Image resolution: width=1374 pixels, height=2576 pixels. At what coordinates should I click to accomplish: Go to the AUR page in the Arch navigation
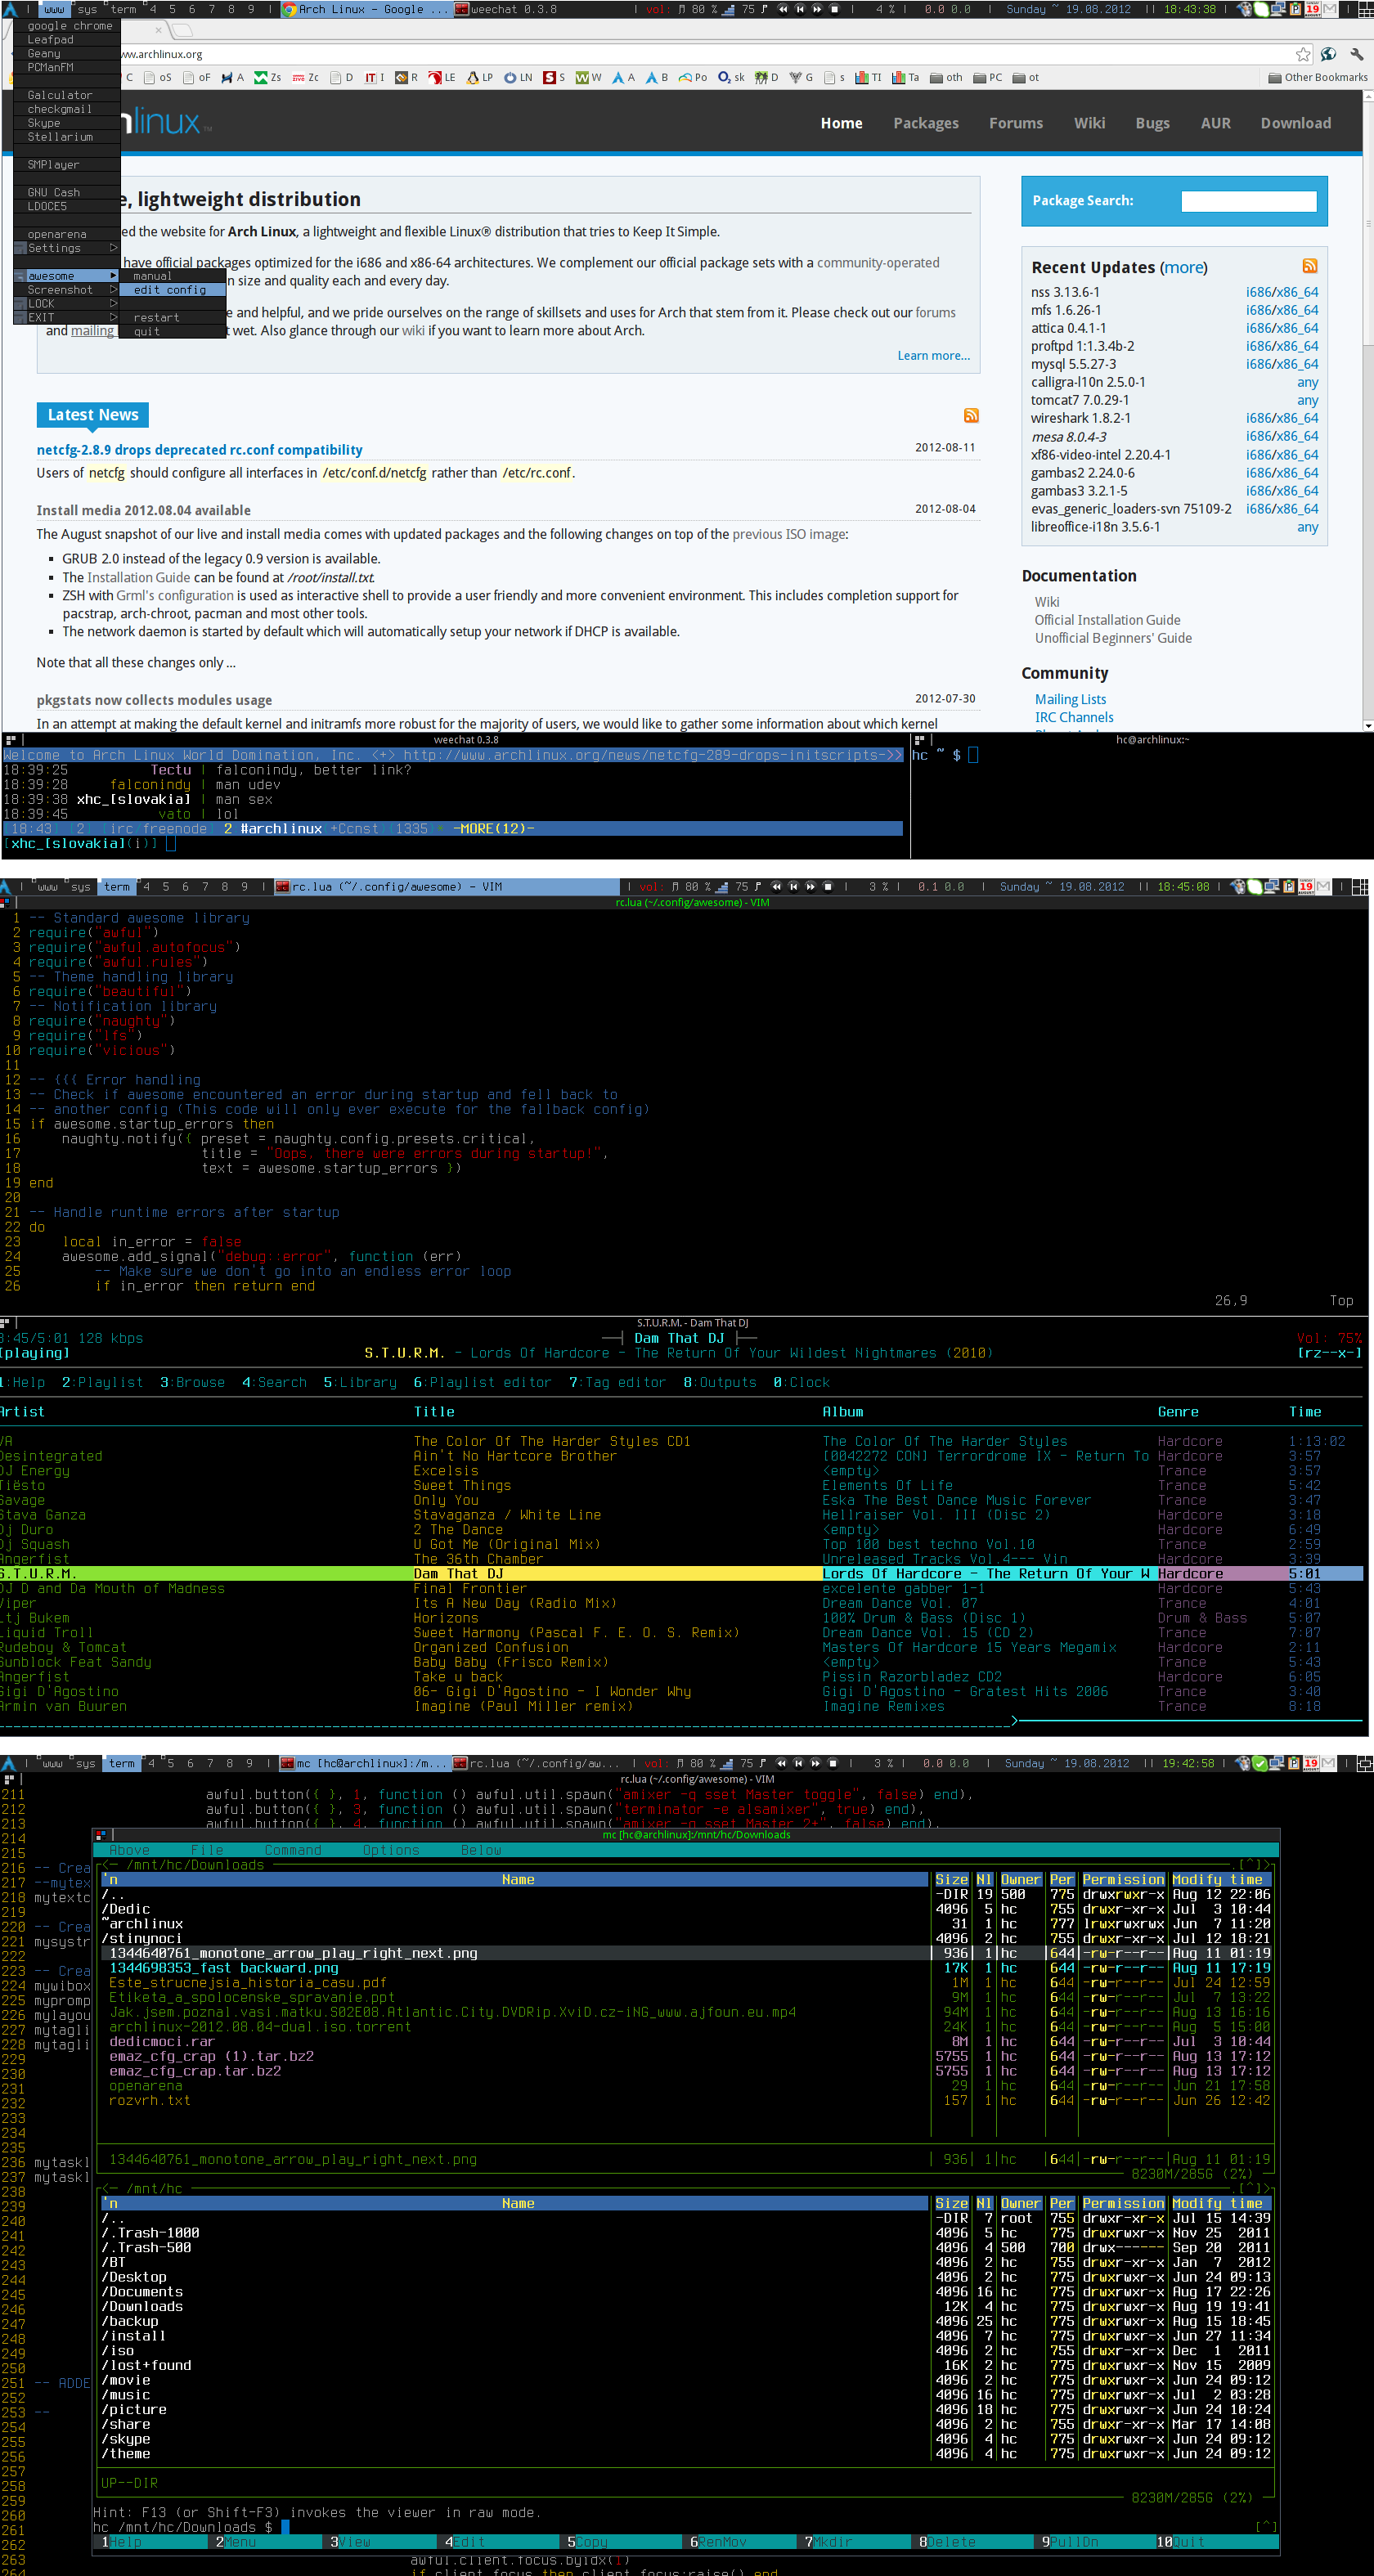(x=1215, y=123)
